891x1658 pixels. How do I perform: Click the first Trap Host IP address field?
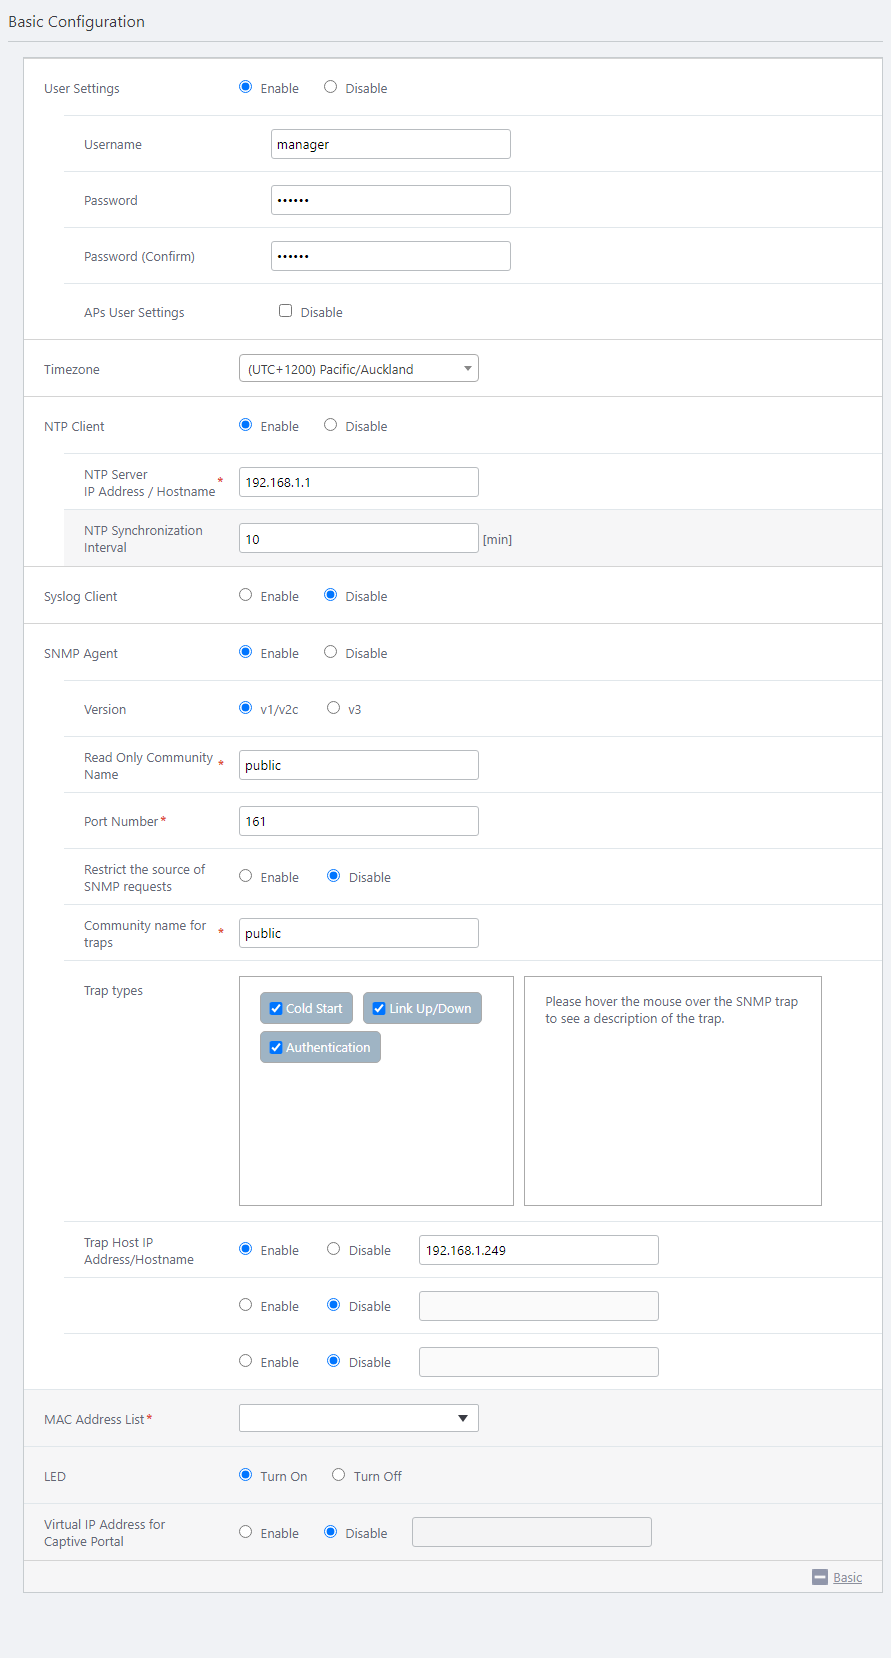tap(538, 1250)
